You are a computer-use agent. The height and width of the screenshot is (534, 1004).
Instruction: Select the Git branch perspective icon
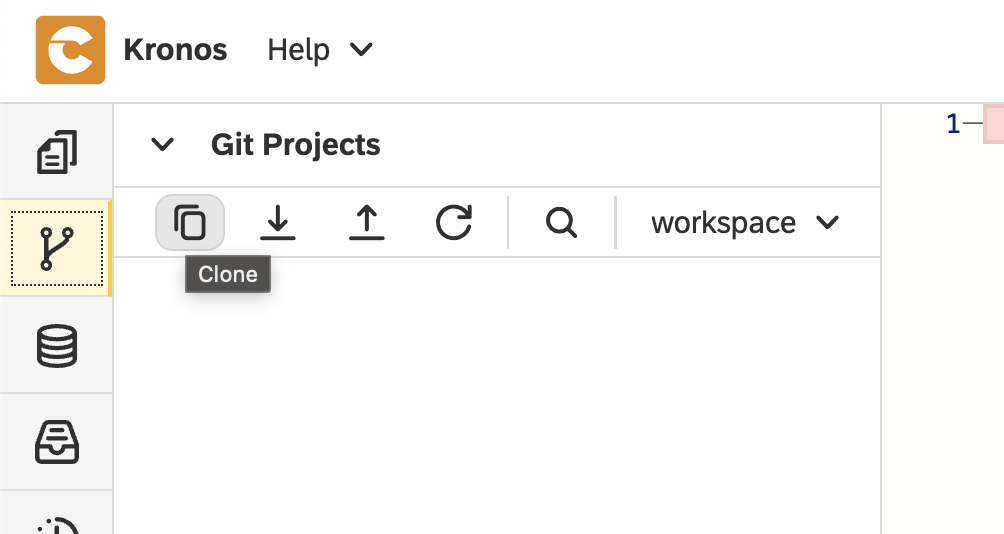coord(57,248)
